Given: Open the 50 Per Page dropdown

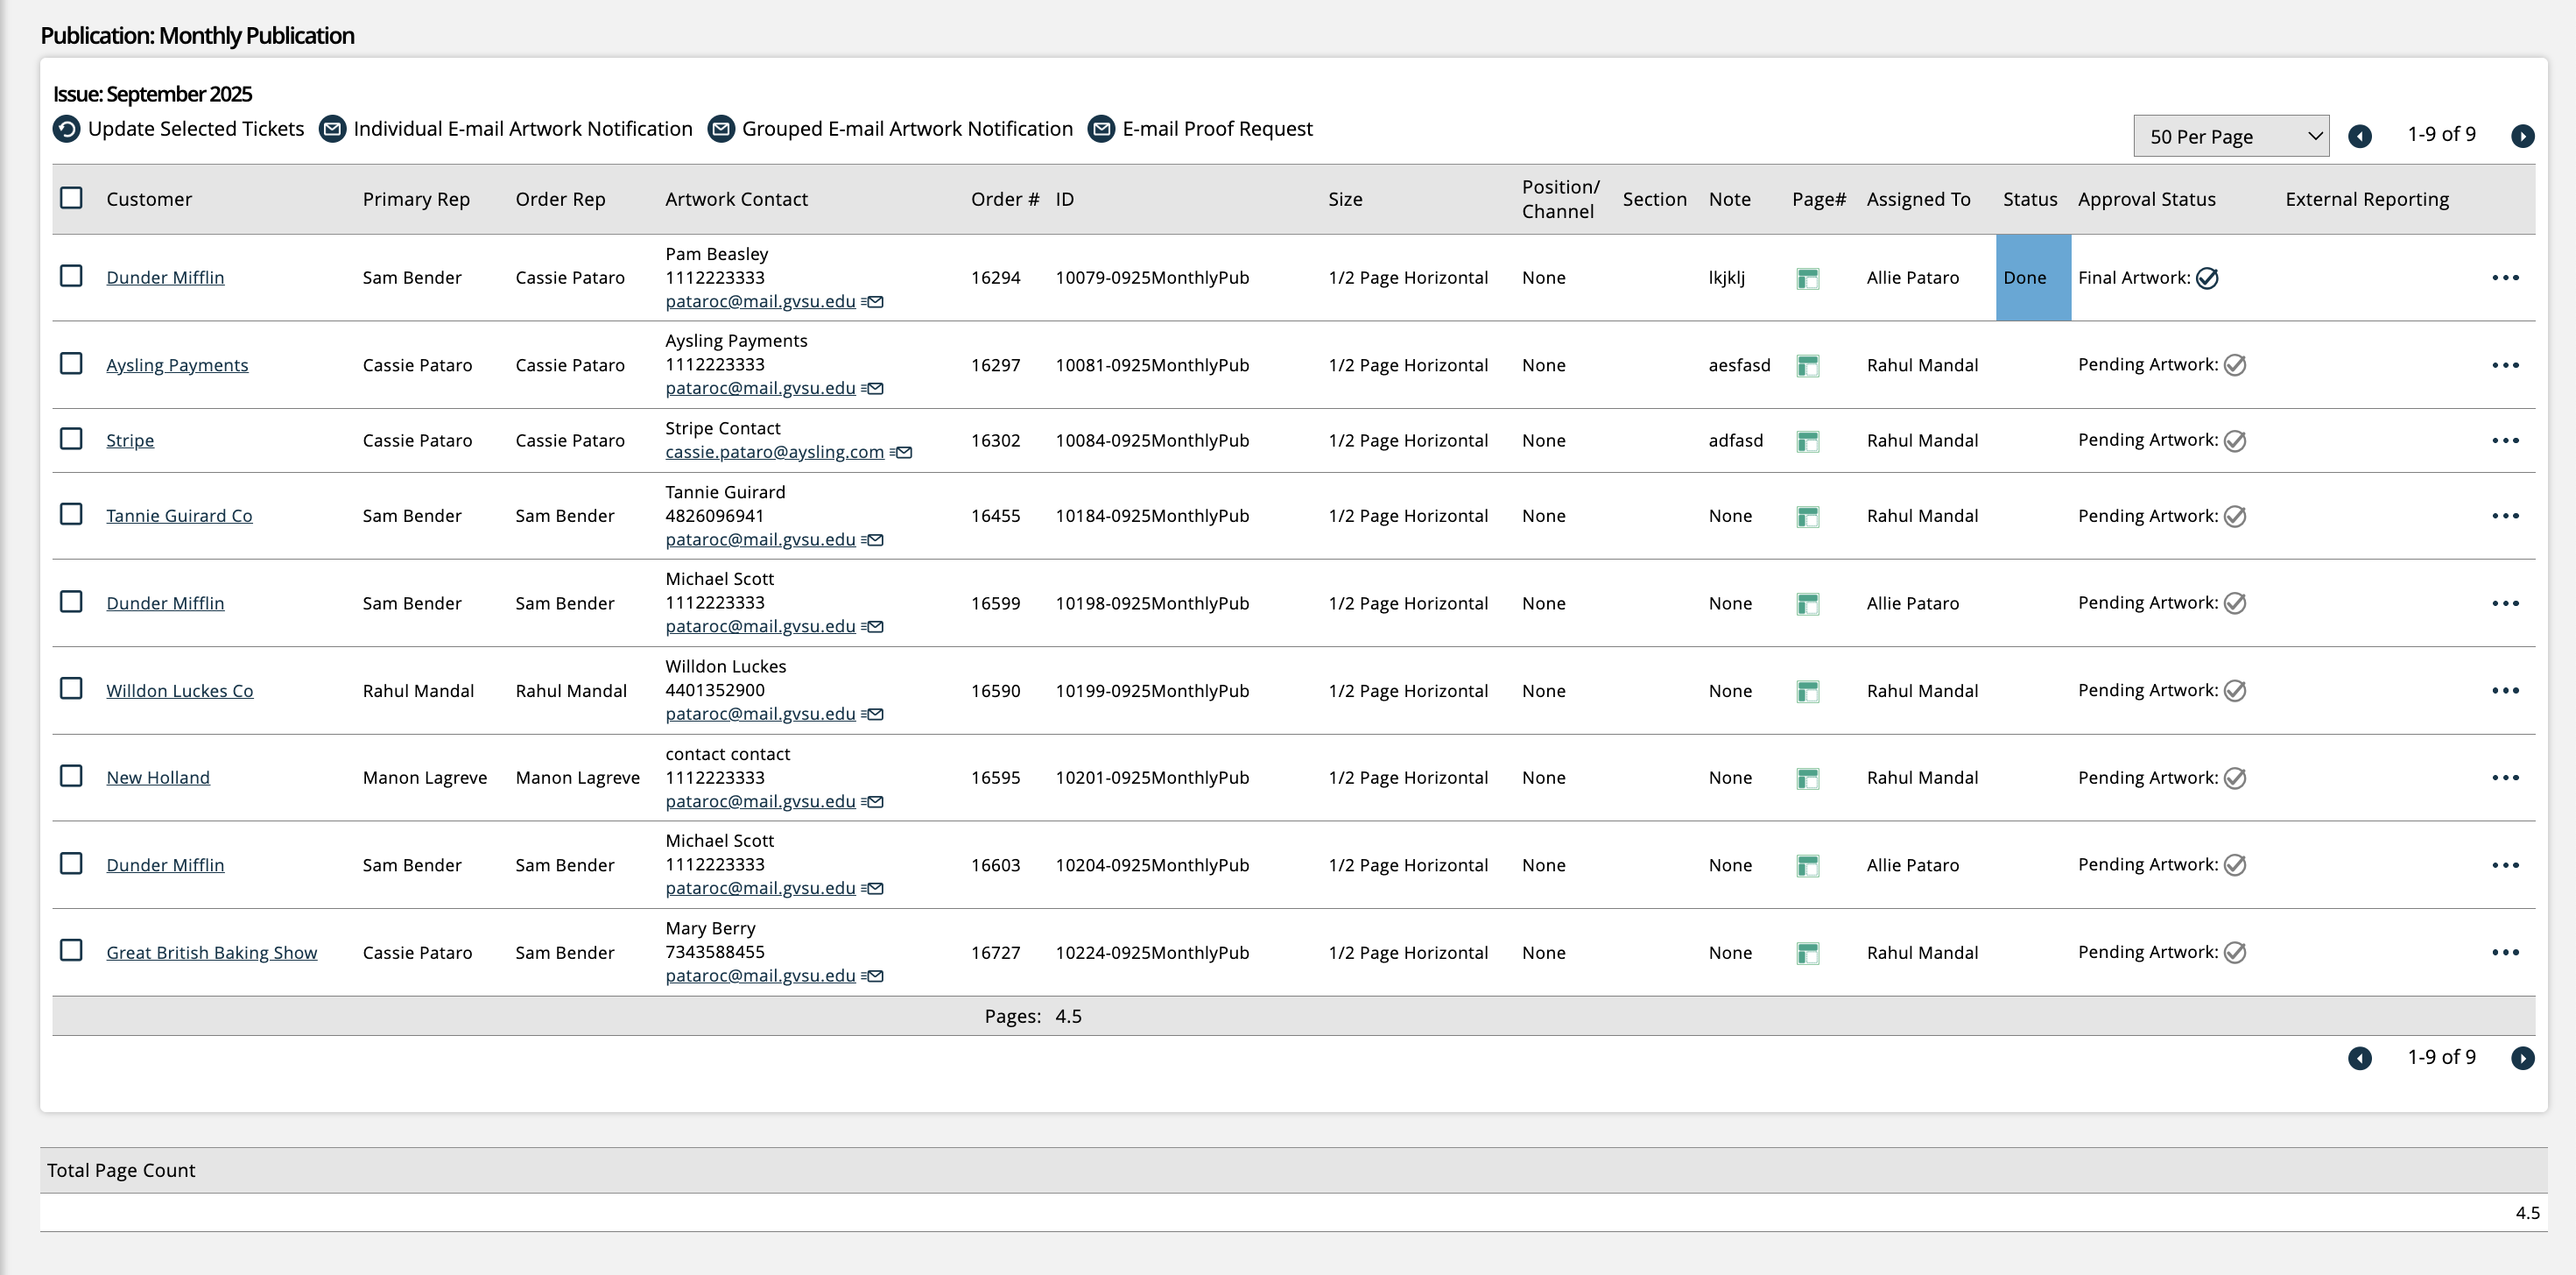Looking at the screenshot, I should (x=2230, y=136).
